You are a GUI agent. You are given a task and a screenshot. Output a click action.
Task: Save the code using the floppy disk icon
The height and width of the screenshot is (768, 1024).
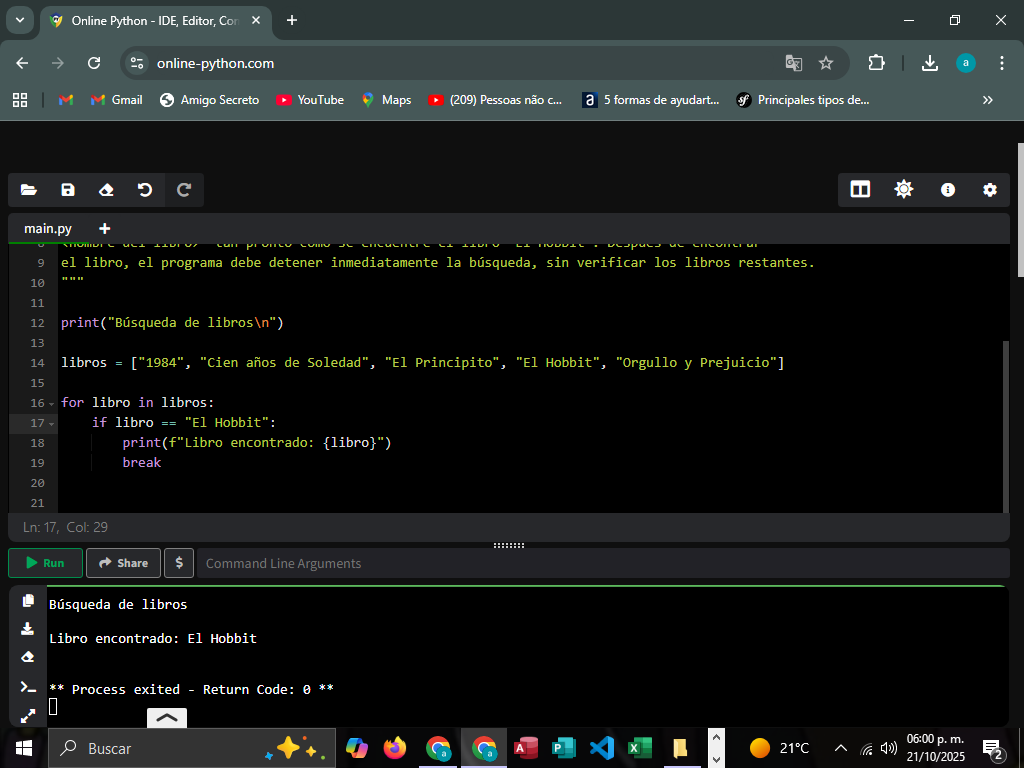(68, 190)
